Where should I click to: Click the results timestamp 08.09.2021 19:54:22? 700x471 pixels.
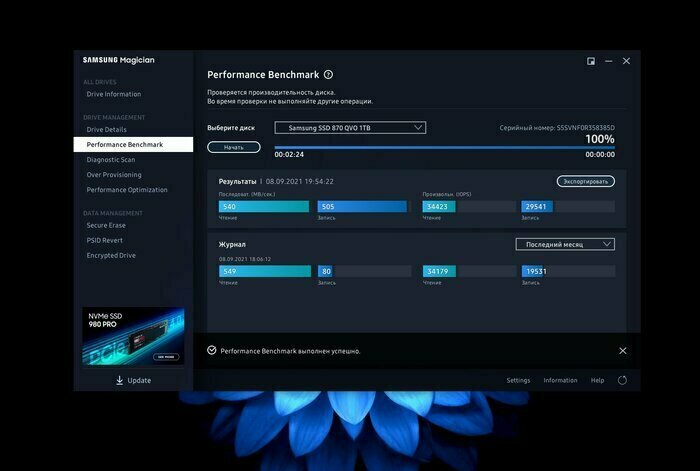pyautogui.click(x=300, y=181)
